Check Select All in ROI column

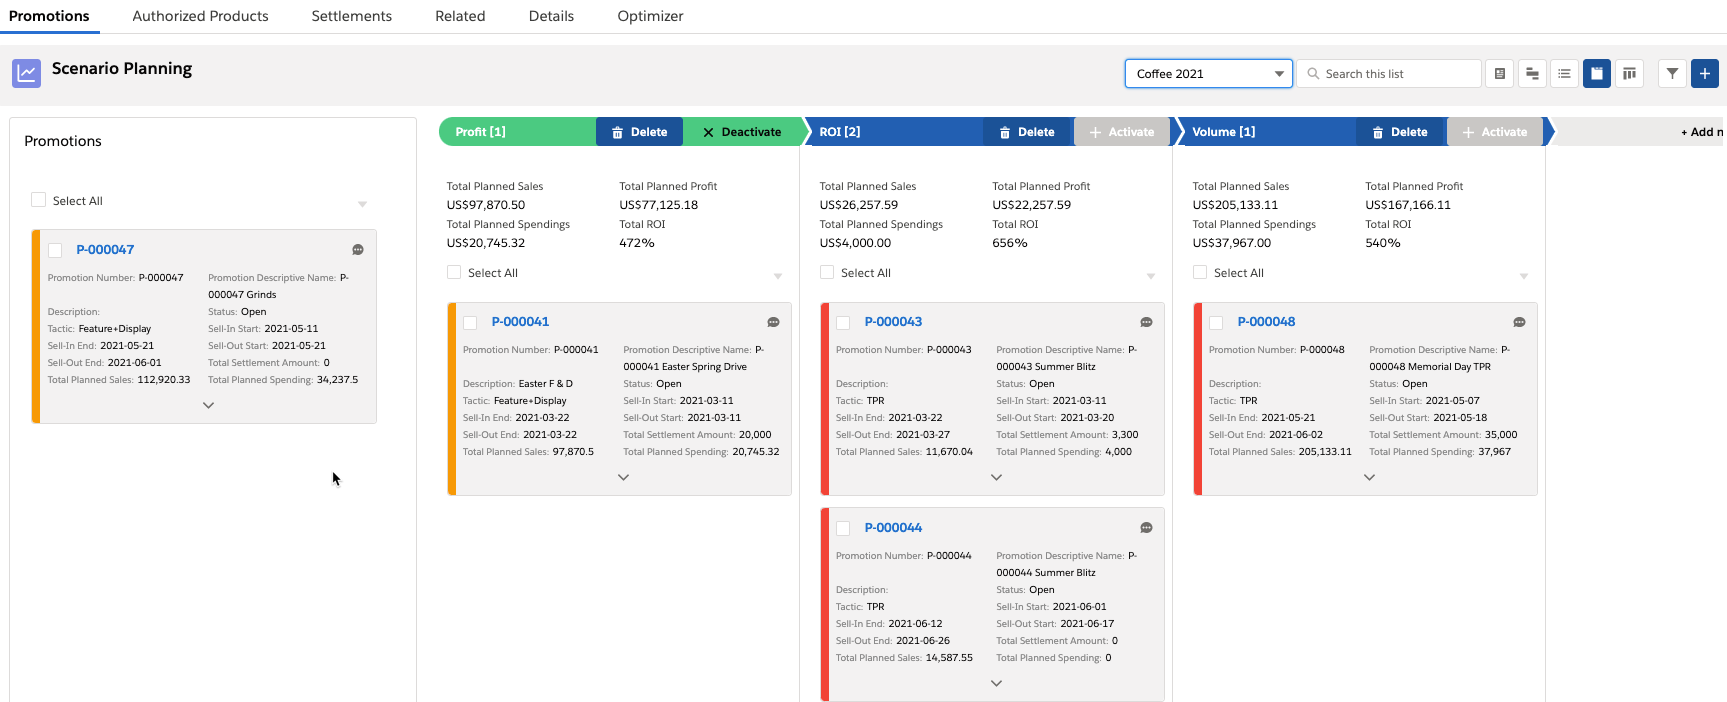tap(827, 272)
